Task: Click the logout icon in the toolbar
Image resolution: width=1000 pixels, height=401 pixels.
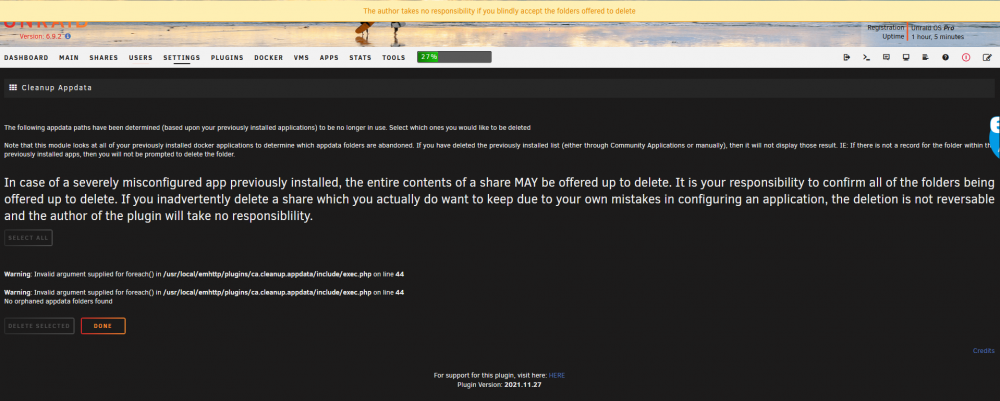Action: tap(846, 57)
